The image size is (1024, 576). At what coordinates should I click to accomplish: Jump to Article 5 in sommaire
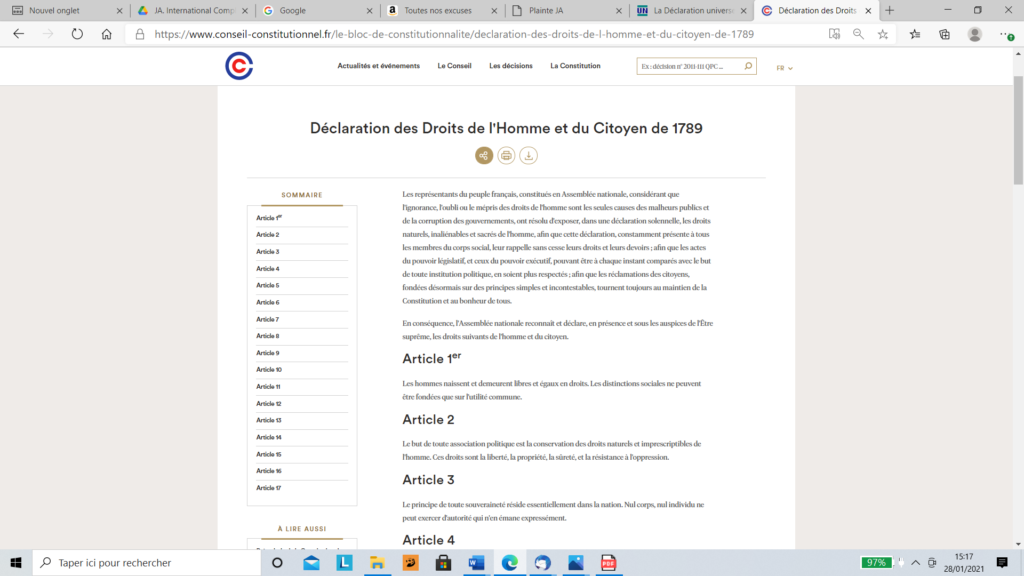(268, 285)
